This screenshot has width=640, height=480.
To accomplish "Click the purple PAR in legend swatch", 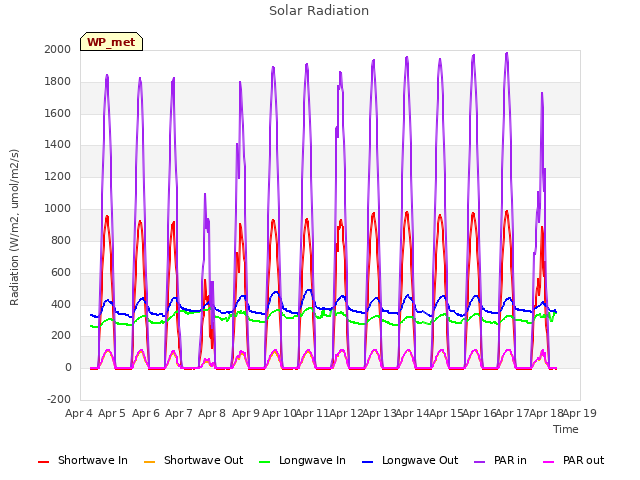I will click(x=480, y=462).
